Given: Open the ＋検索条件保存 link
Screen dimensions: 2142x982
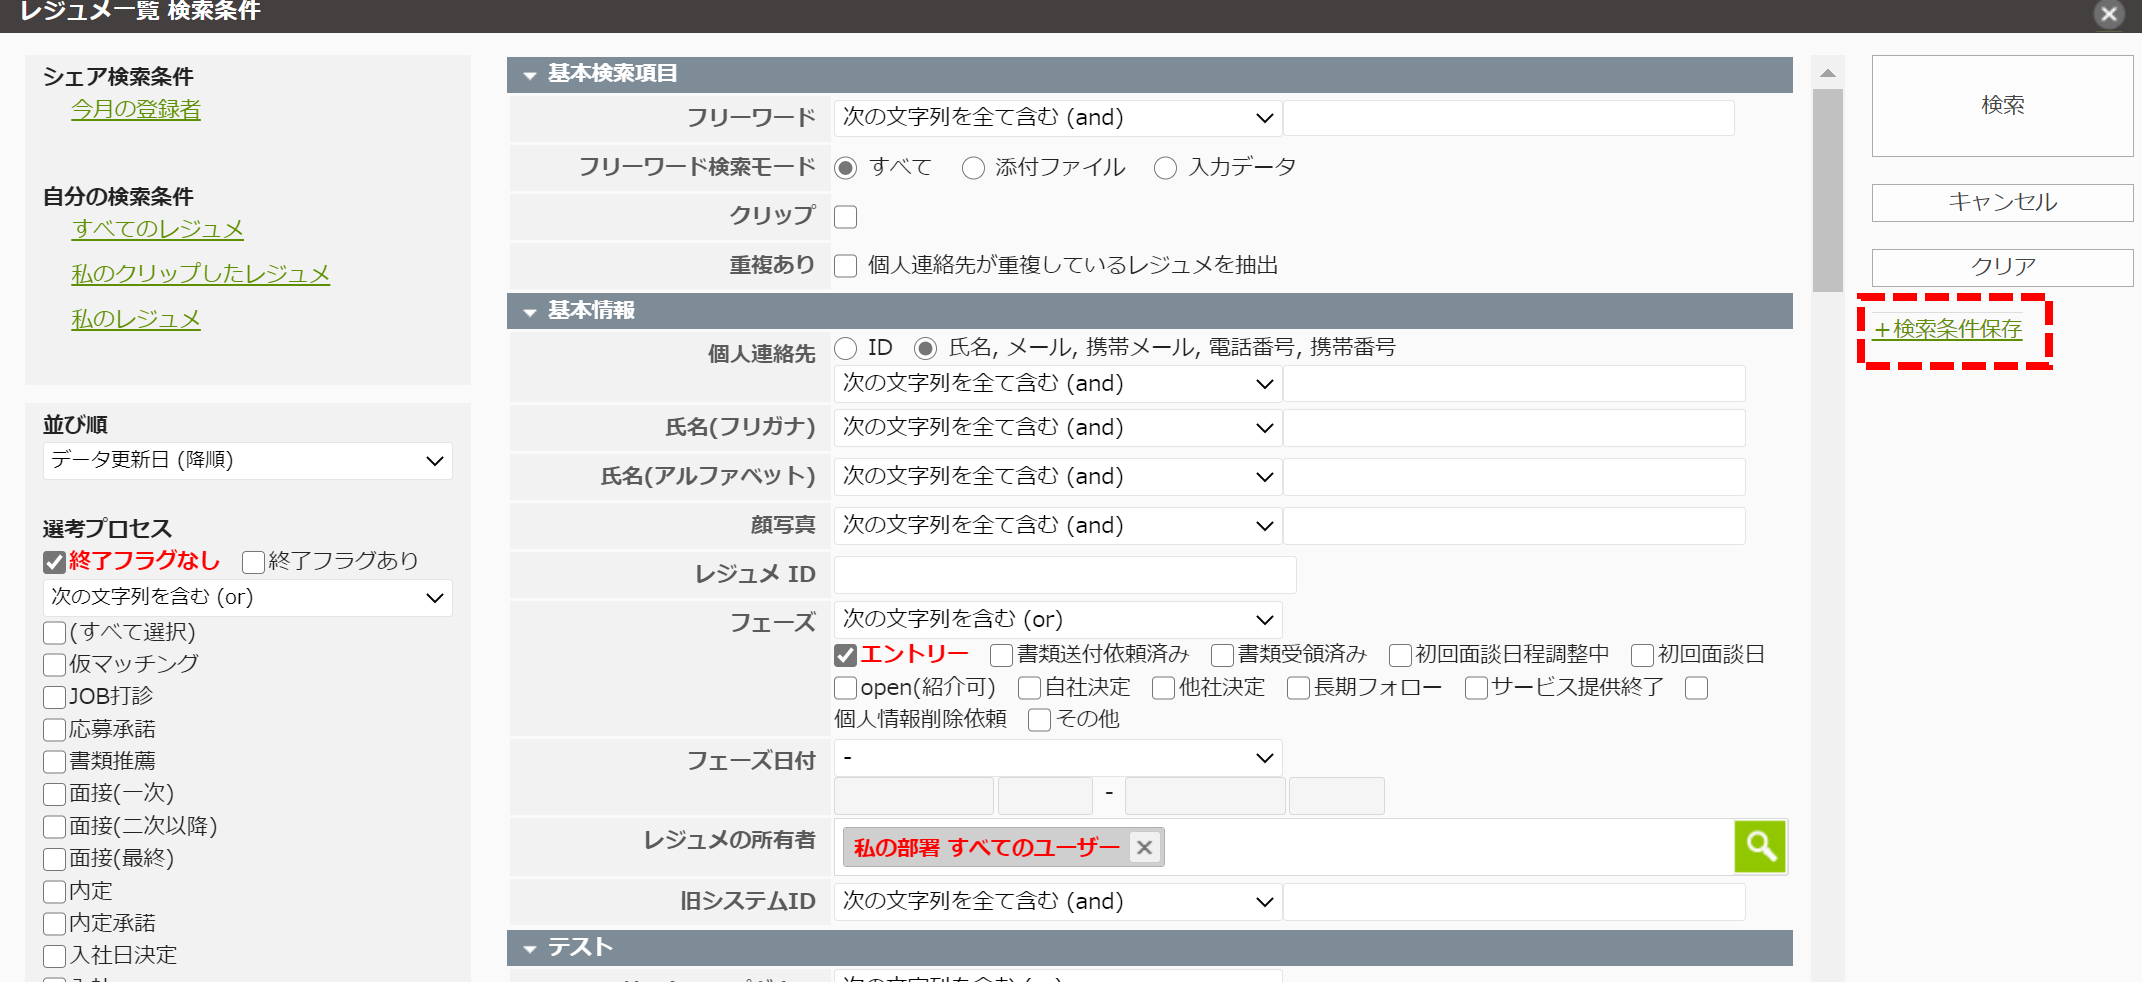Looking at the screenshot, I should coord(1948,329).
